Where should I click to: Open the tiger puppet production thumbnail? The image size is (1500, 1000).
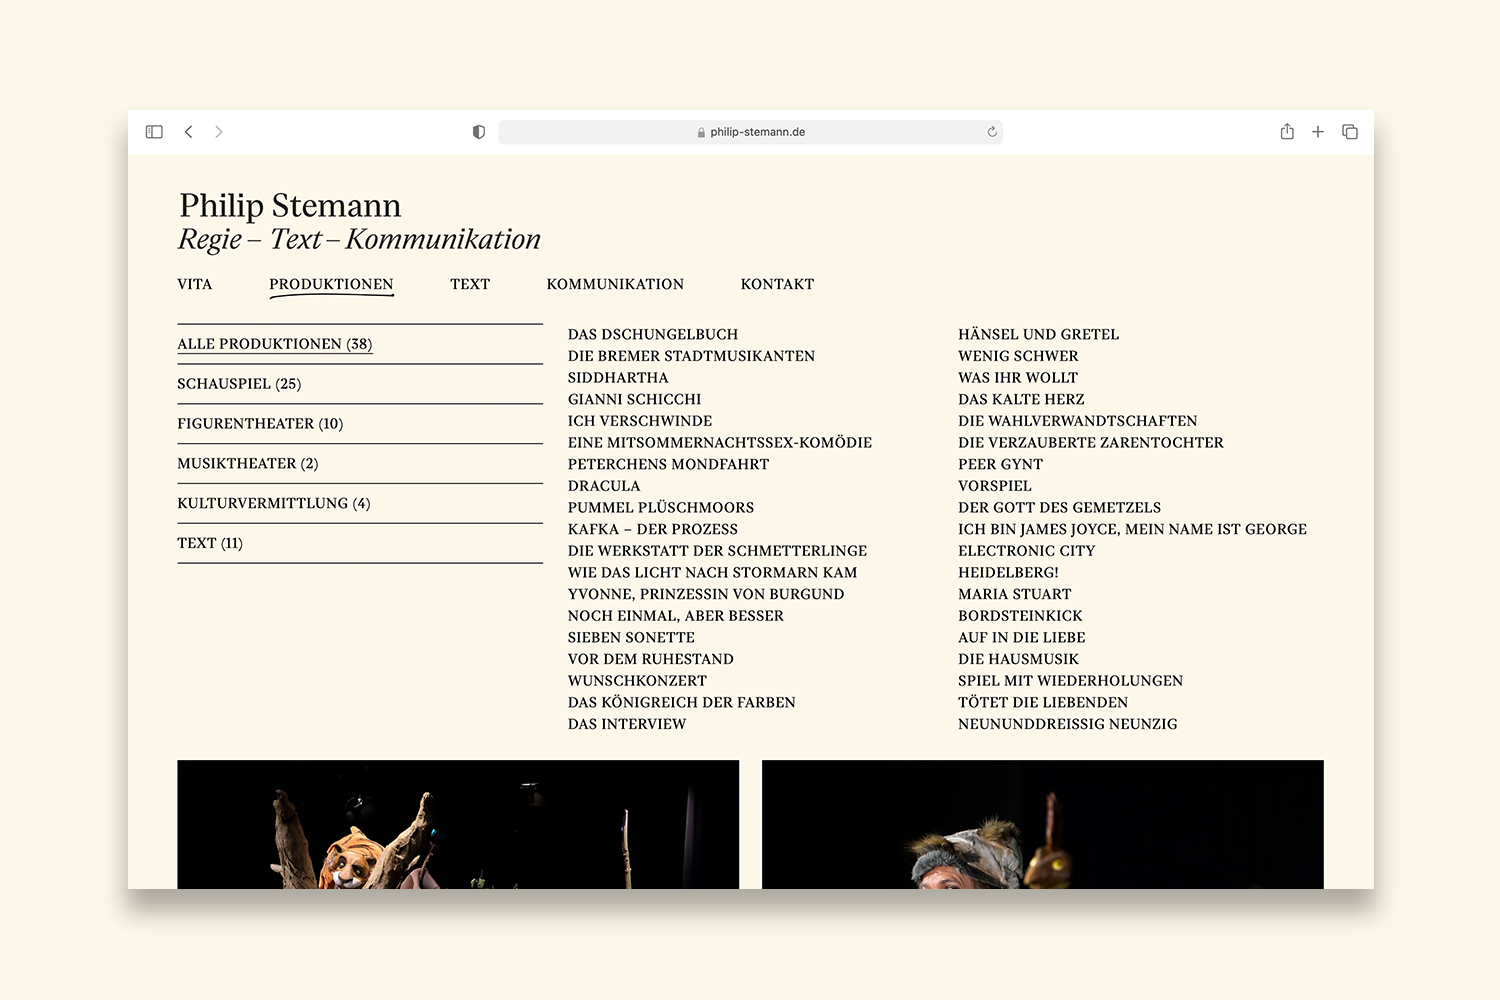click(458, 824)
